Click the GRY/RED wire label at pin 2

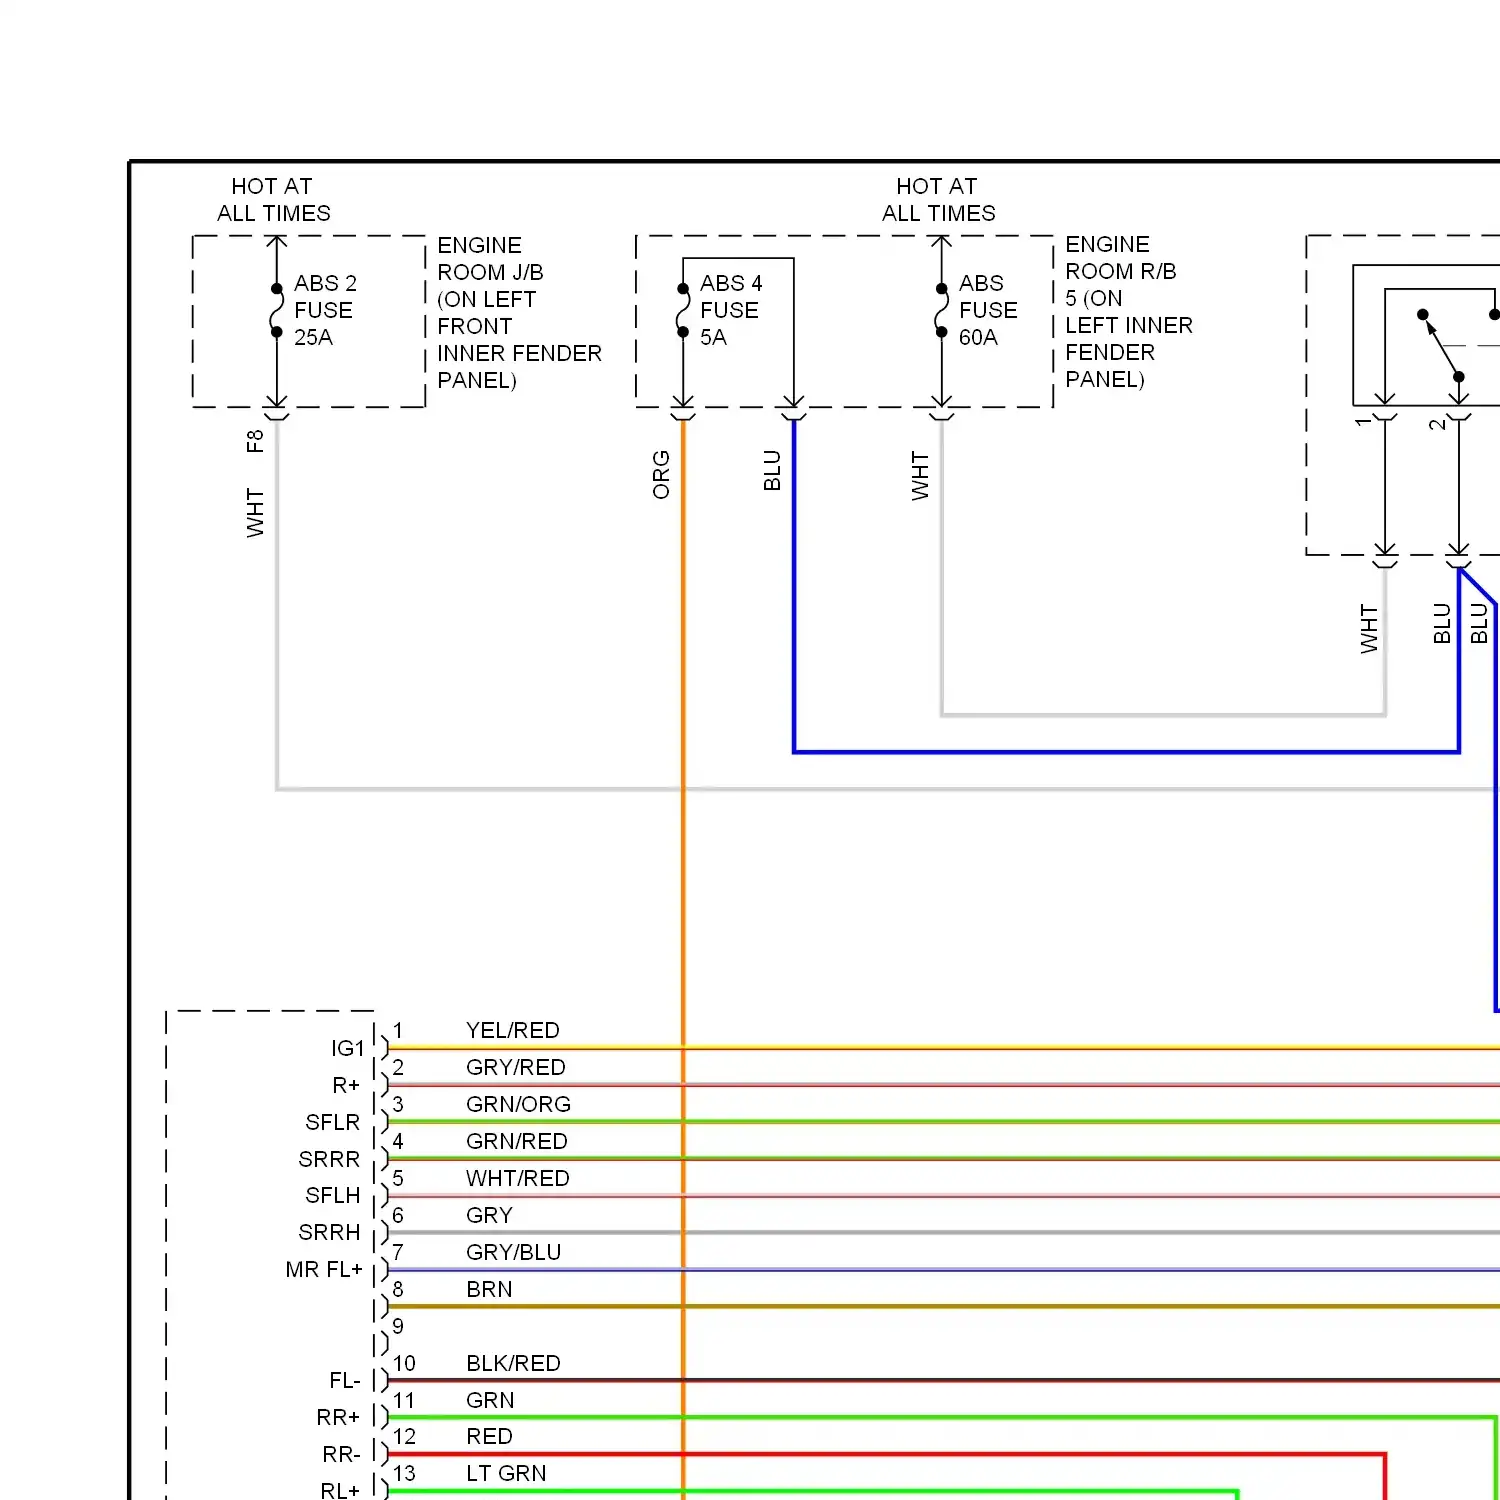pyautogui.click(x=515, y=1067)
